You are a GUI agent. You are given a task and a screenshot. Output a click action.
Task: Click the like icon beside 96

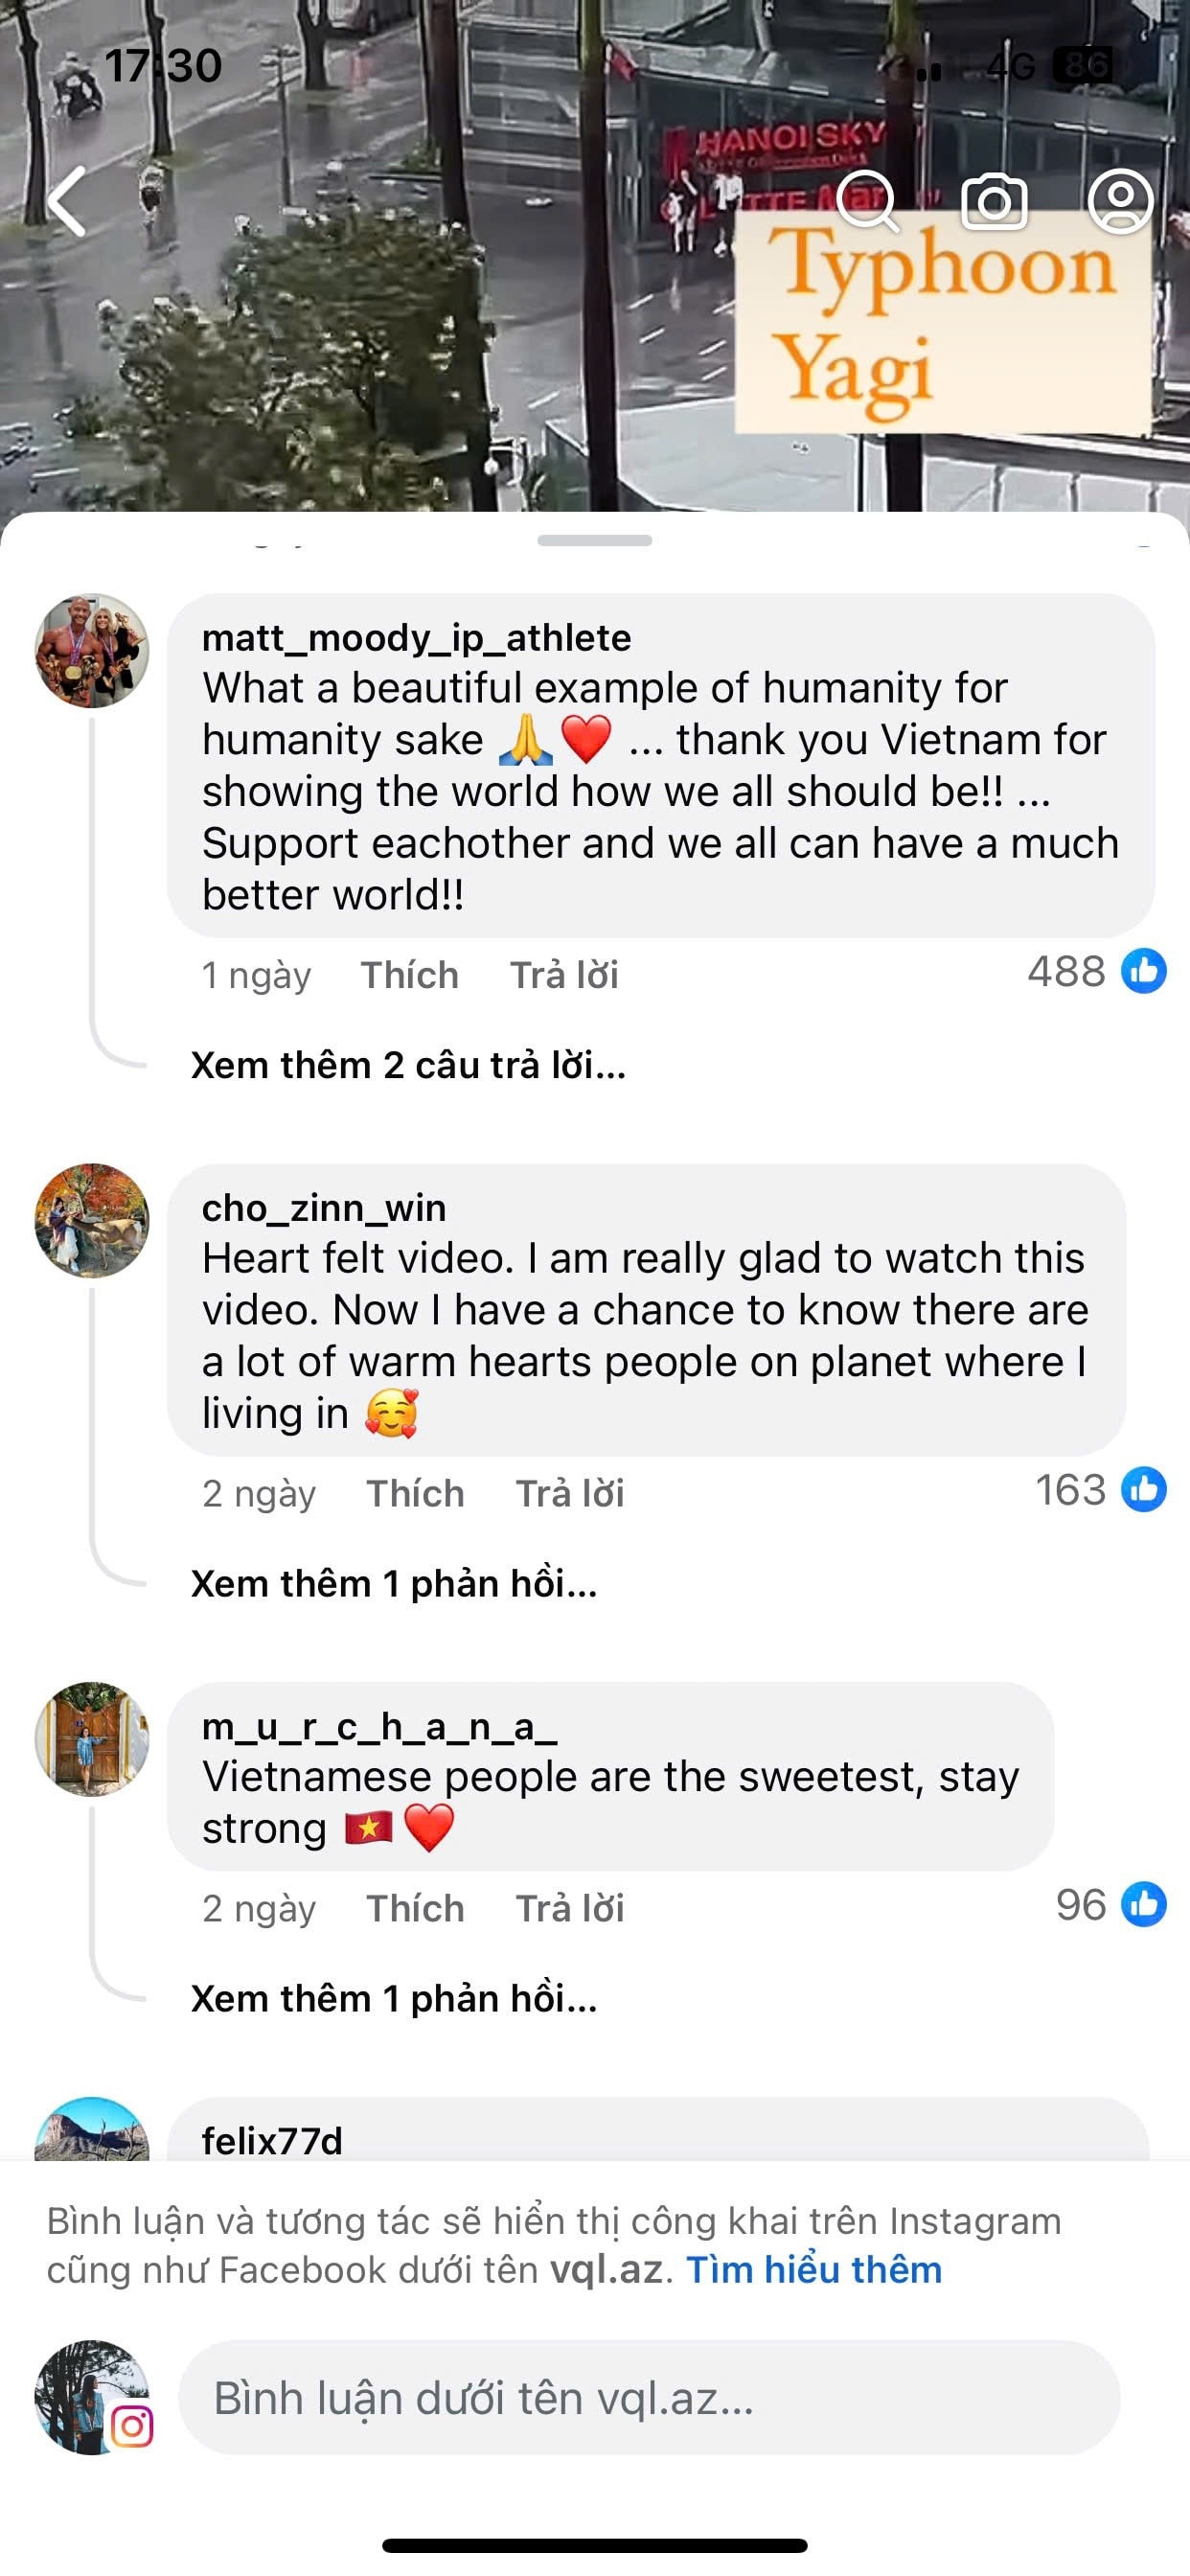(1144, 1905)
